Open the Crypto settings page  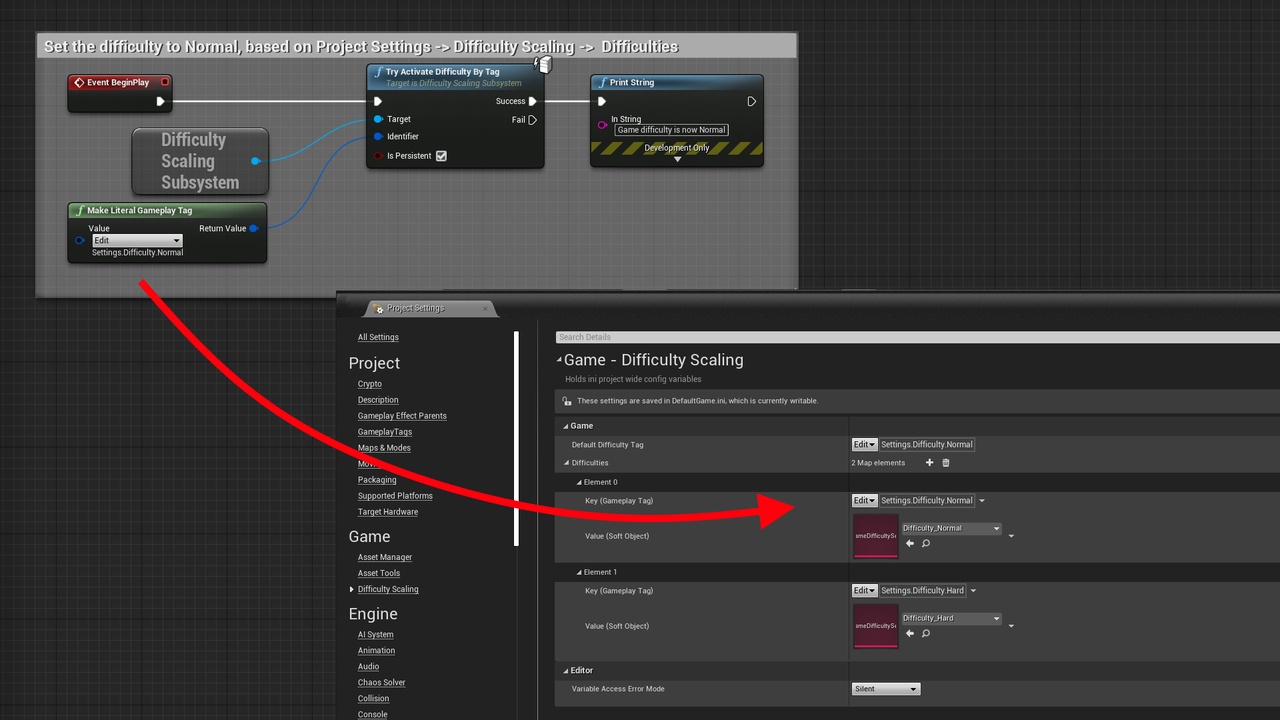point(370,384)
